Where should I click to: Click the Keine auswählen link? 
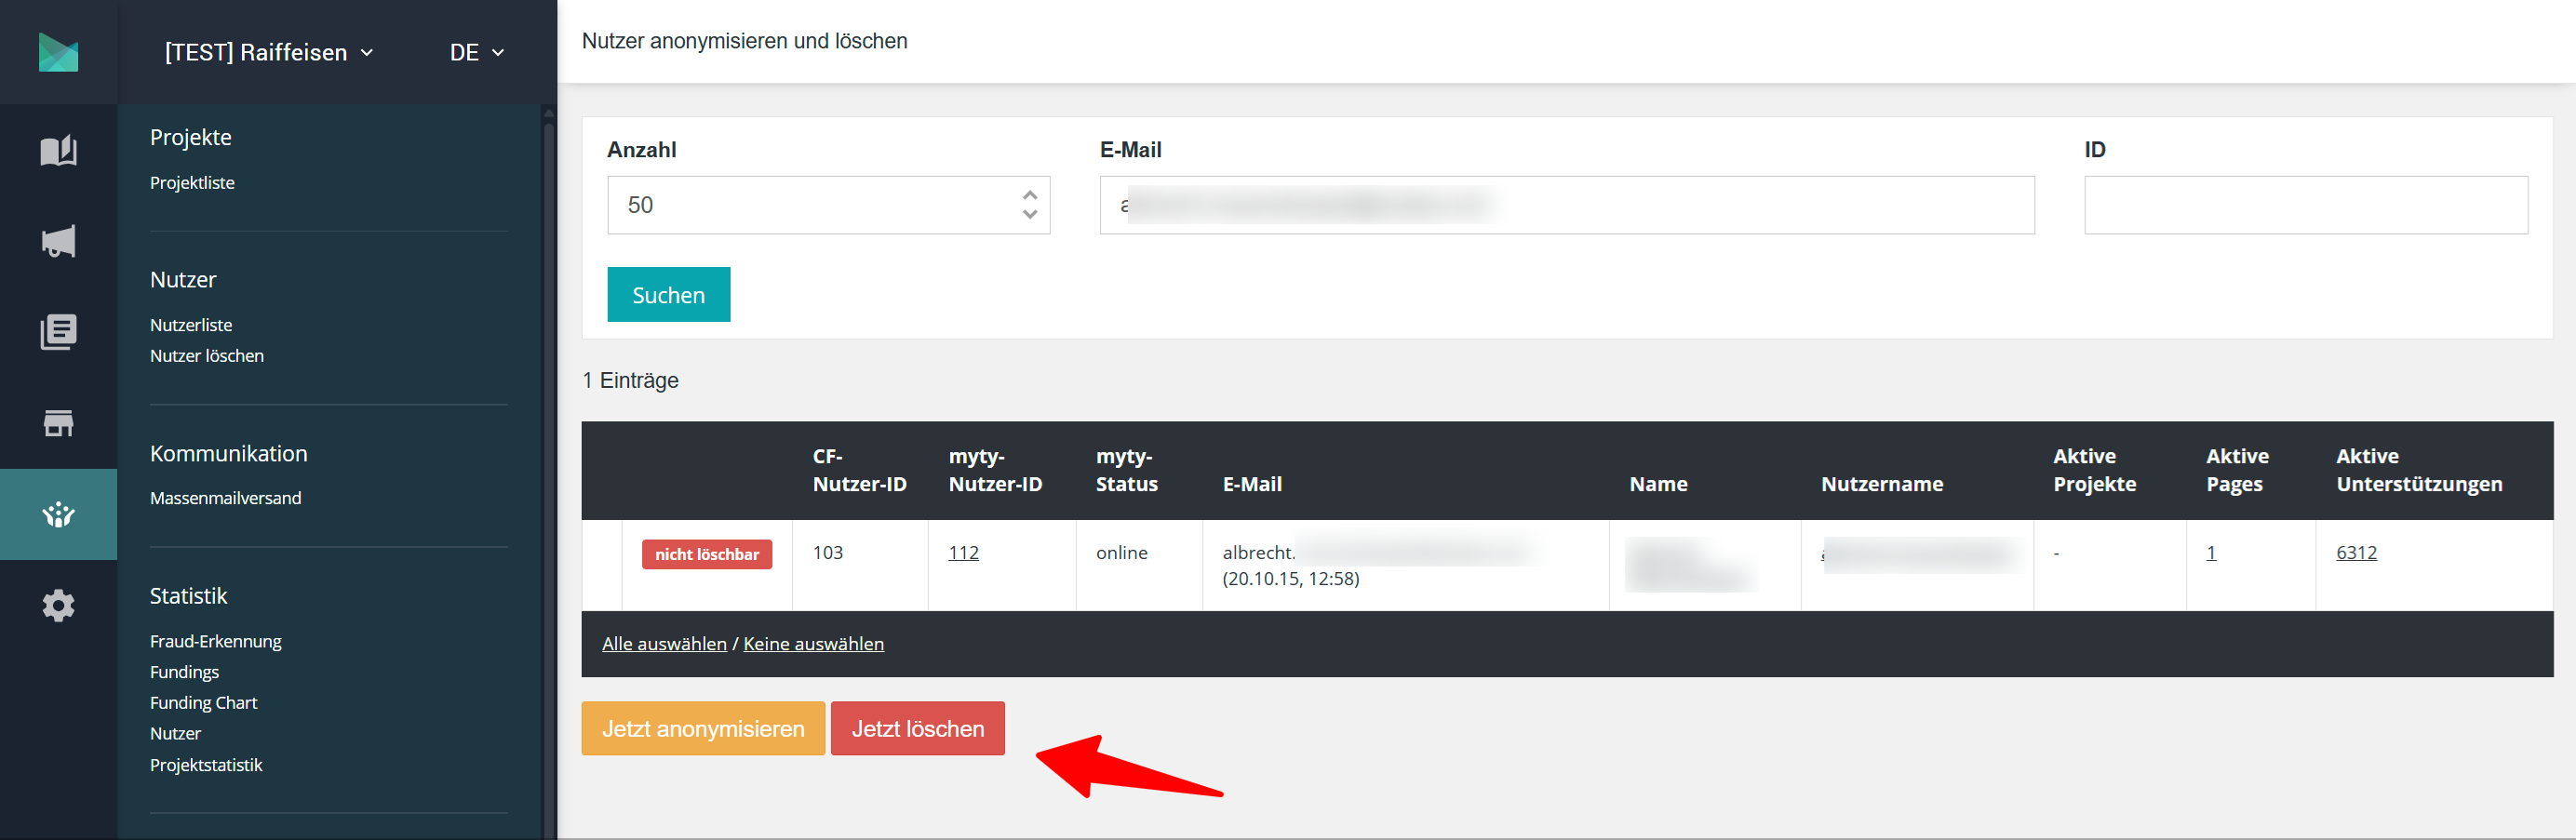tap(813, 644)
